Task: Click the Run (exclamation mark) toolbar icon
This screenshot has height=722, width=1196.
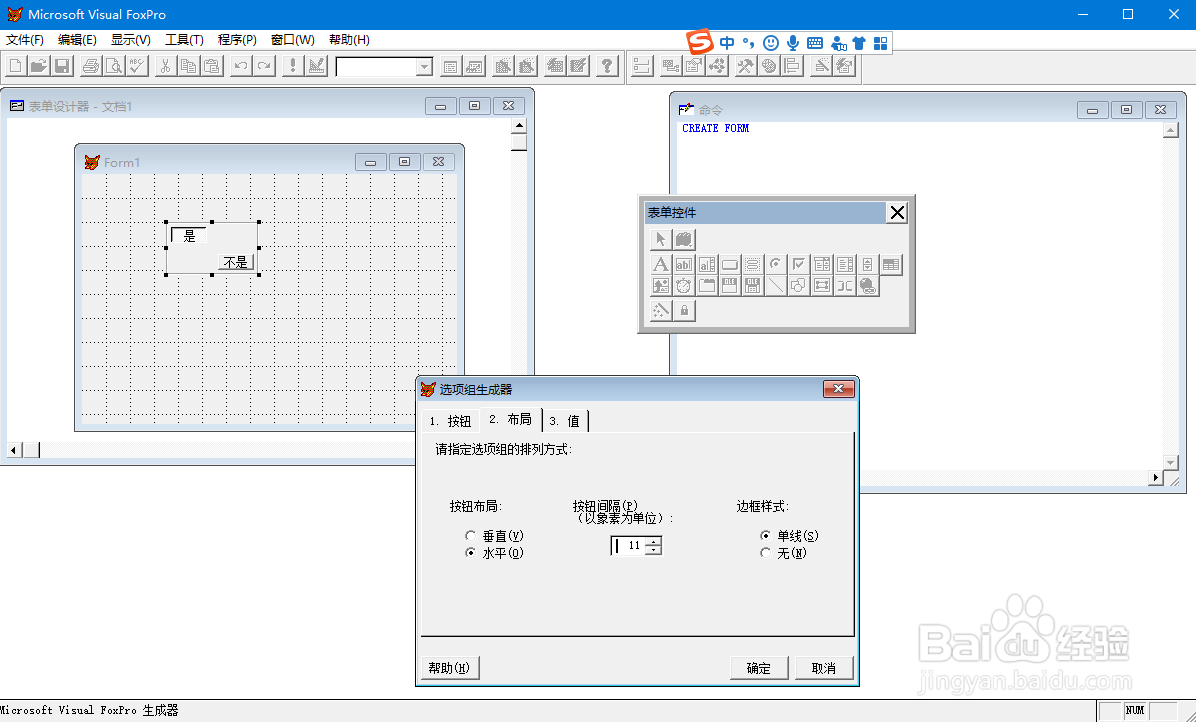Action: pos(293,66)
